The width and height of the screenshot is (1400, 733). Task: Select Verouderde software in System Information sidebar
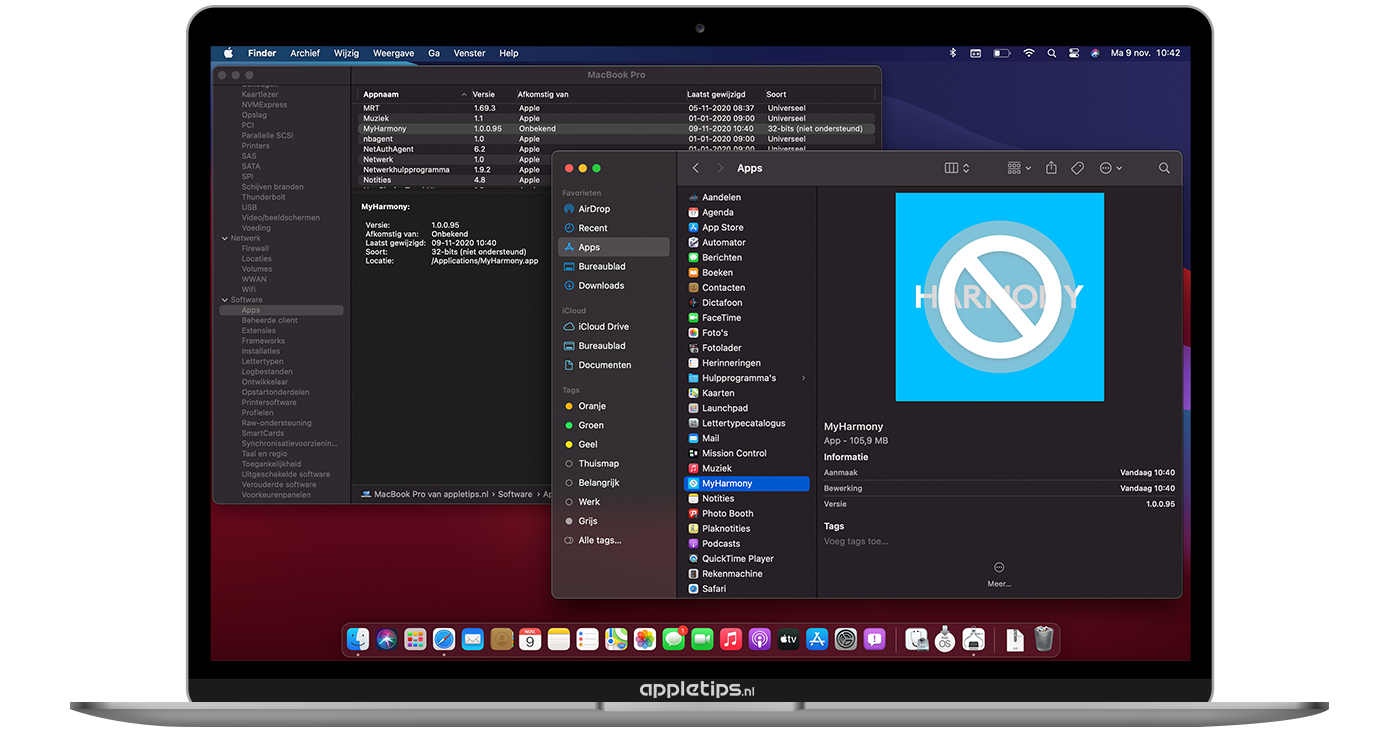279,485
